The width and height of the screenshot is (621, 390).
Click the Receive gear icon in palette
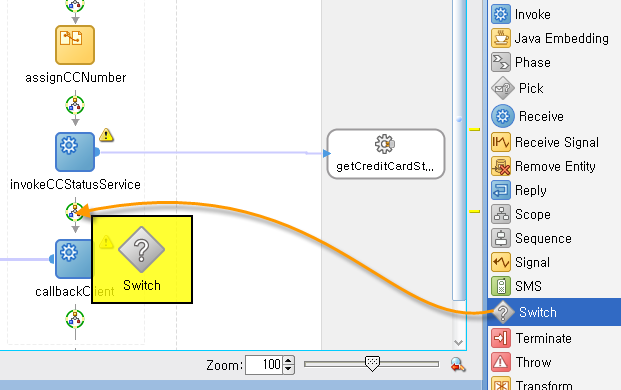click(x=503, y=116)
